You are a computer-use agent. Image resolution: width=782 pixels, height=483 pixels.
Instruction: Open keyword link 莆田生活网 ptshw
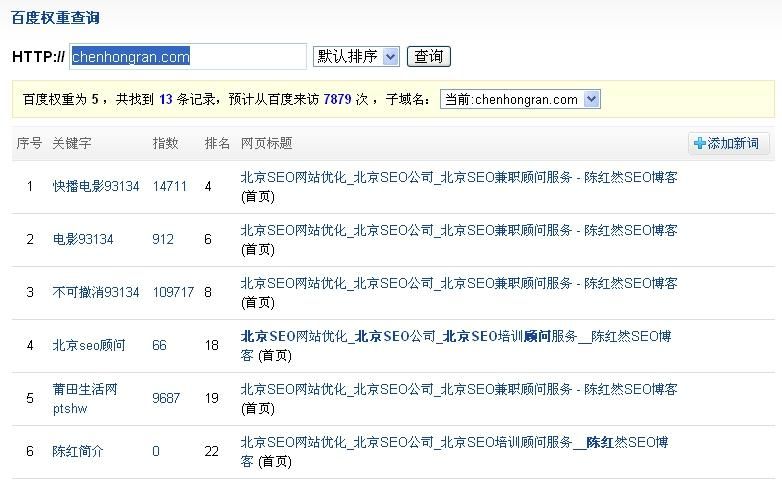pyautogui.click(x=85, y=399)
